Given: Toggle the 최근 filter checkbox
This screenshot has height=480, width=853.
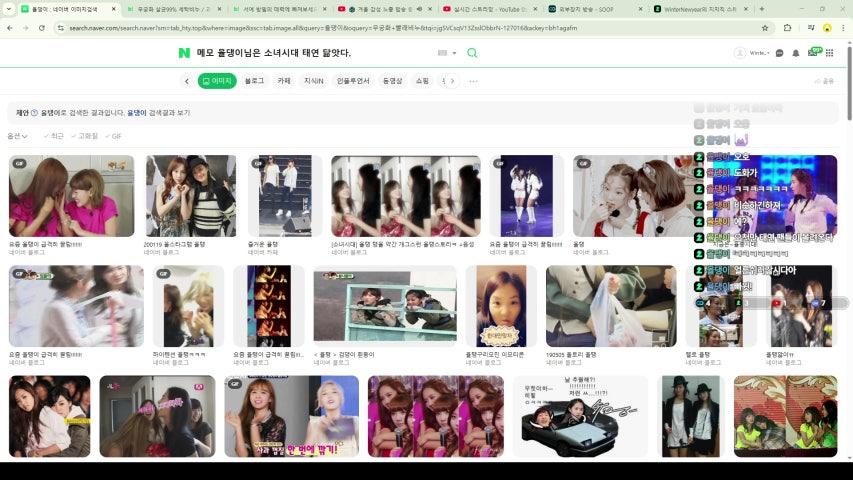Looking at the screenshot, I should click(x=53, y=136).
